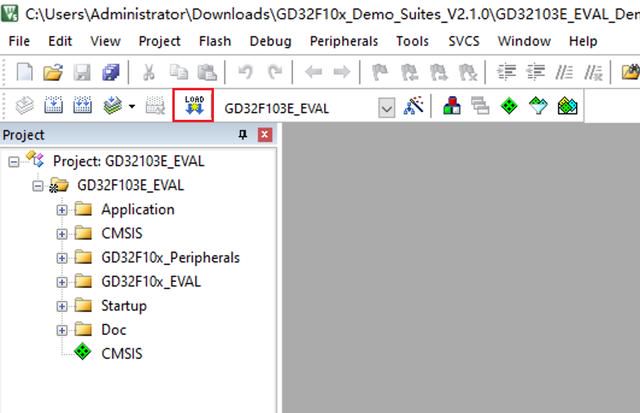Navigate backwards with left arrow icon
This screenshot has height=413, width=640.
[313, 72]
